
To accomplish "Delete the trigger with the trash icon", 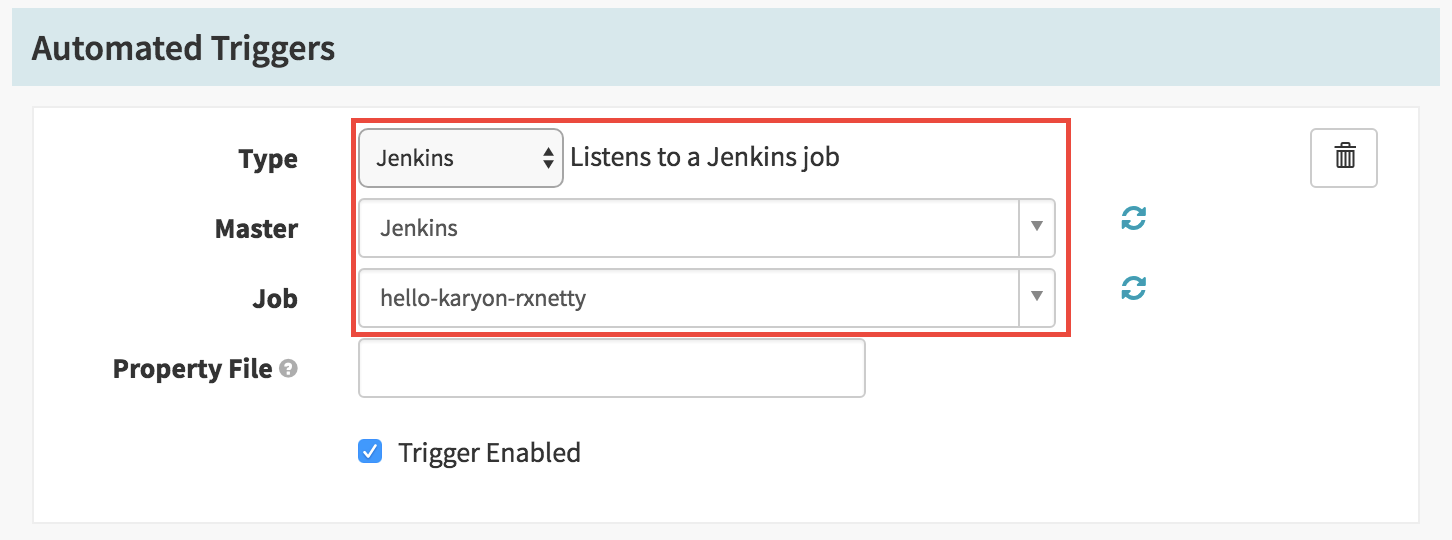I will 1344,158.
